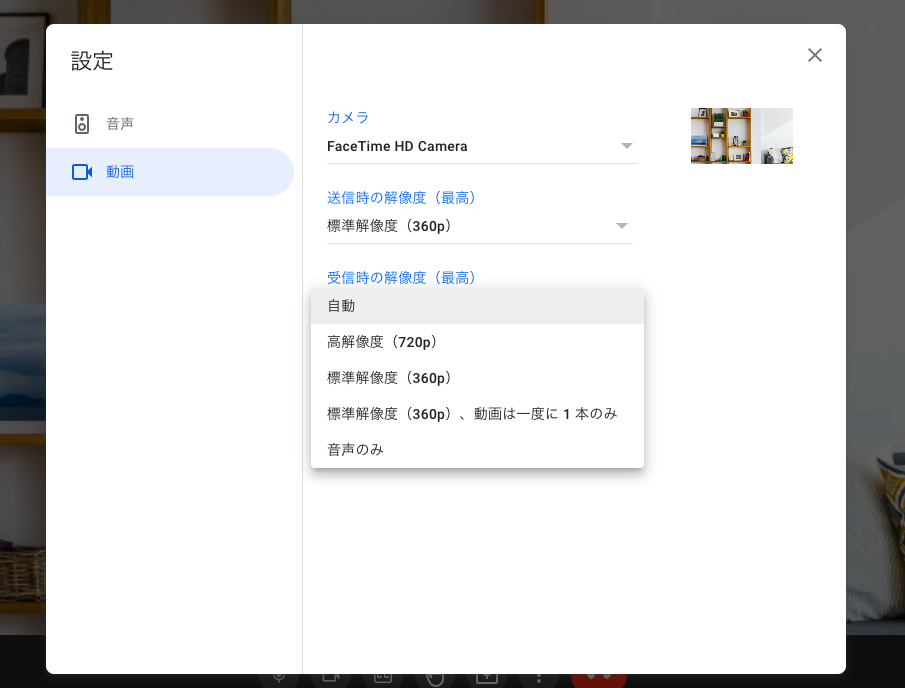905x688 pixels.
Task: Select the 音声のみ option
Action: click(x=477, y=449)
